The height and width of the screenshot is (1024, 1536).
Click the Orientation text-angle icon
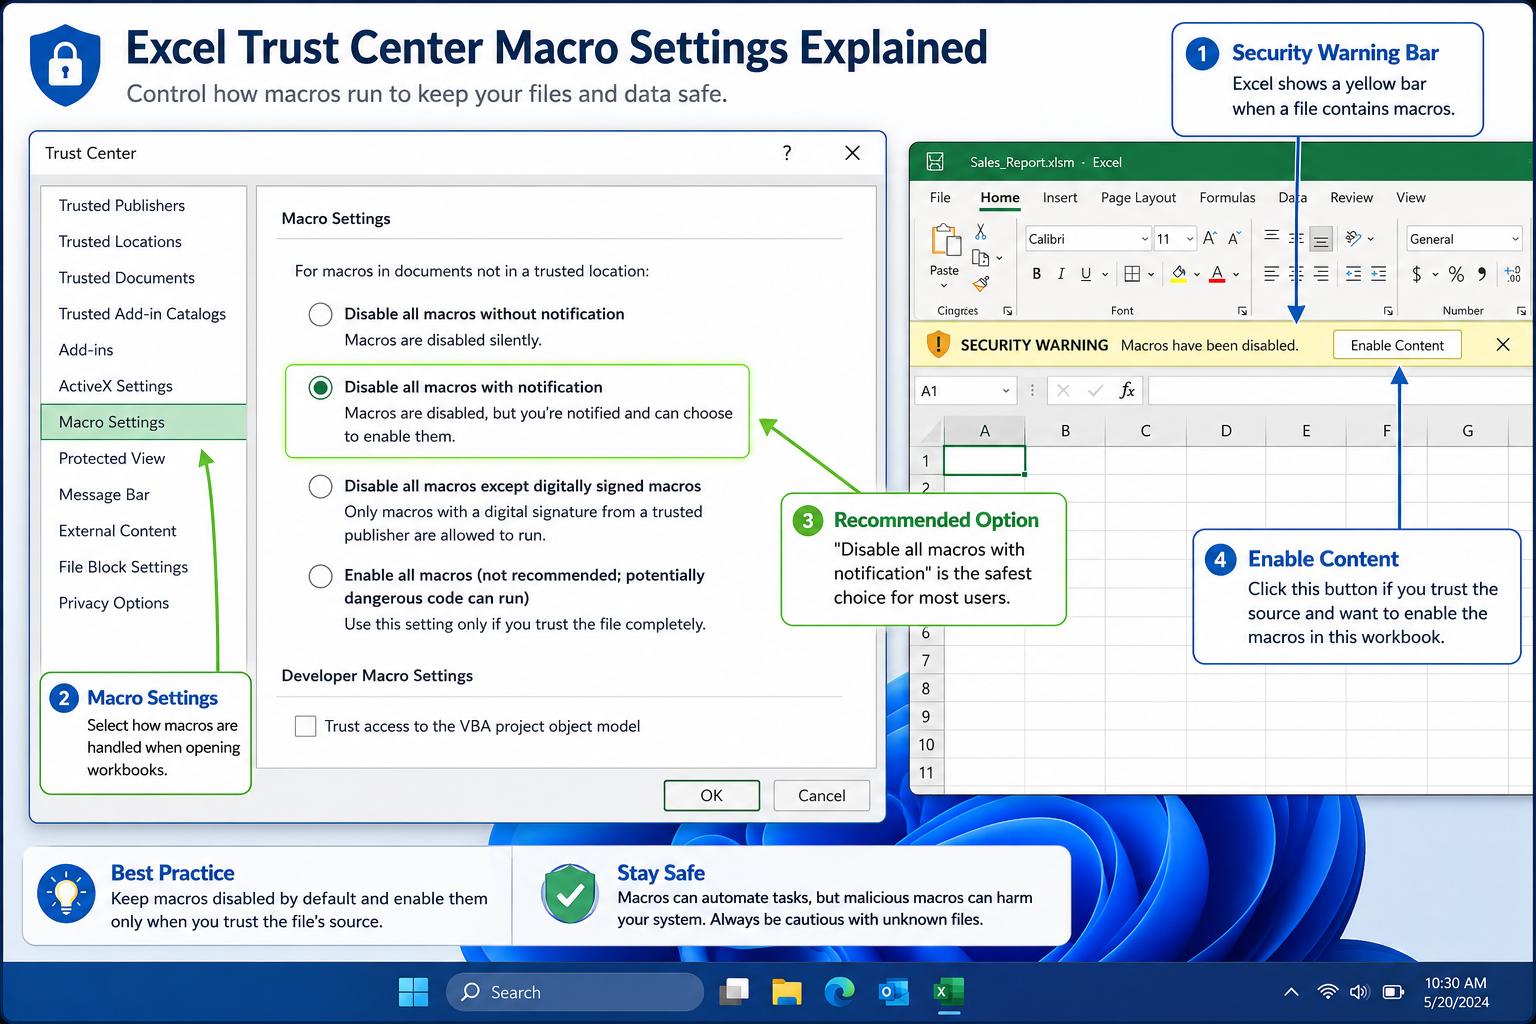tap(1354, 238)
